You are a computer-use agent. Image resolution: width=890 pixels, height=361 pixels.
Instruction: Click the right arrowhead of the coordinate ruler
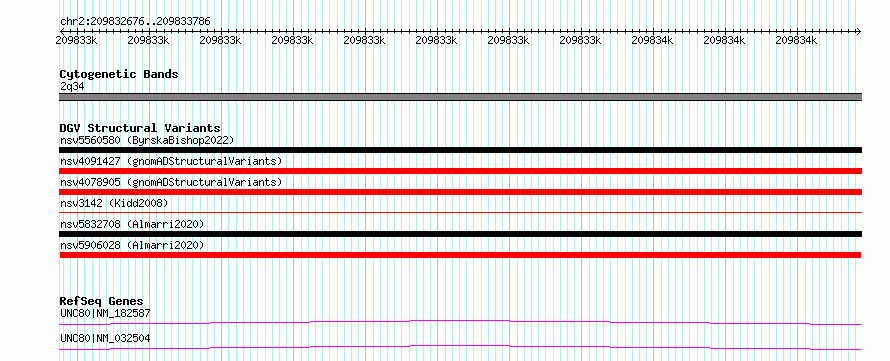(858, 31)
